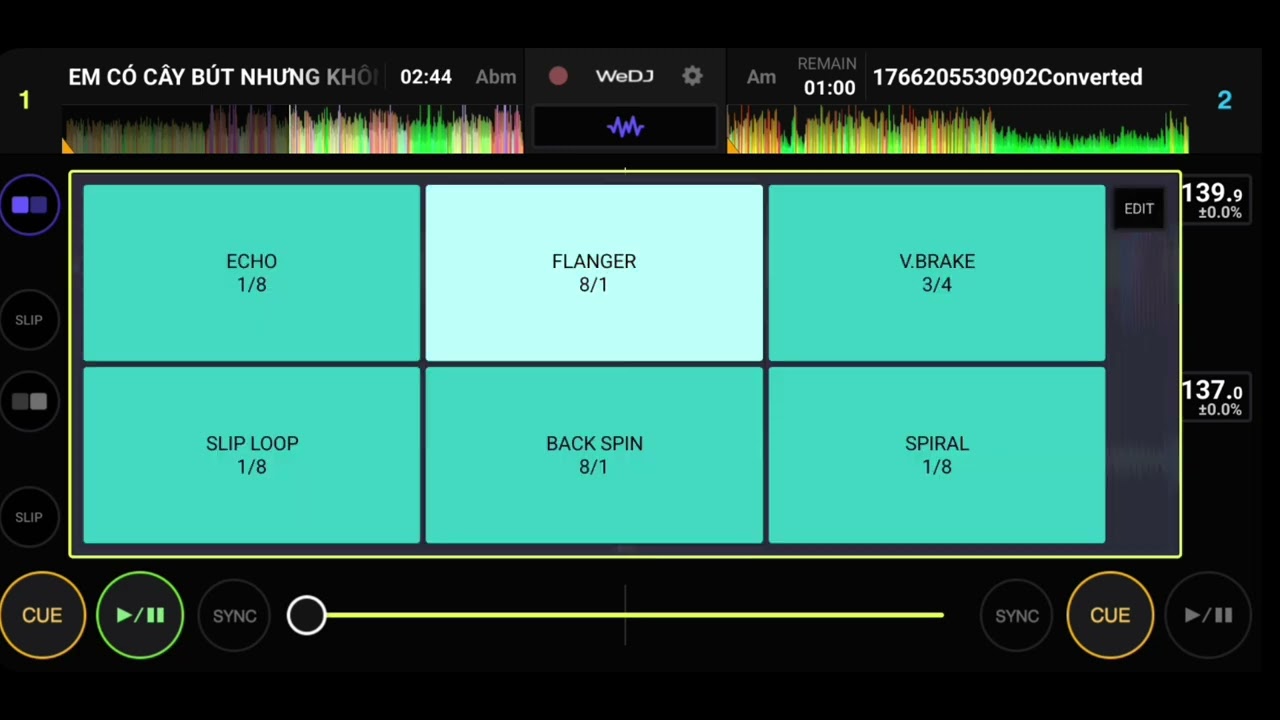Trigger the ECHO 1/8 effect pad
The height and width of the screenshot is (720, 1280).
pyautogui.click(x=252, y=273)
